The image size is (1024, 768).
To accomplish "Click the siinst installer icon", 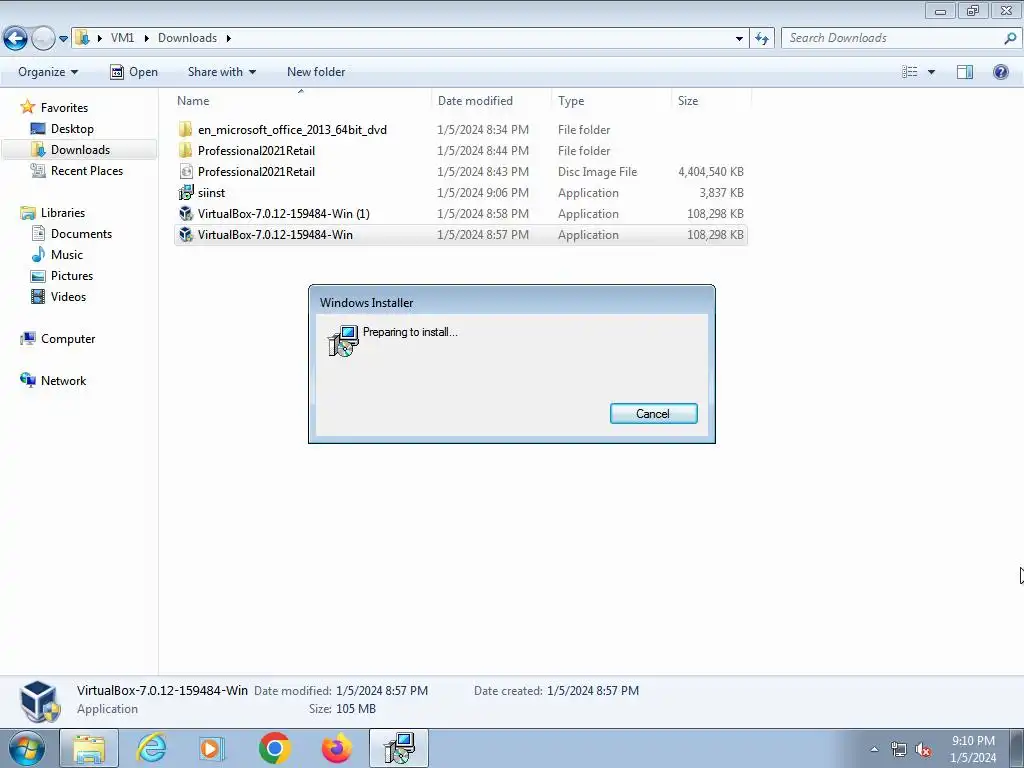I will point(186,192).
